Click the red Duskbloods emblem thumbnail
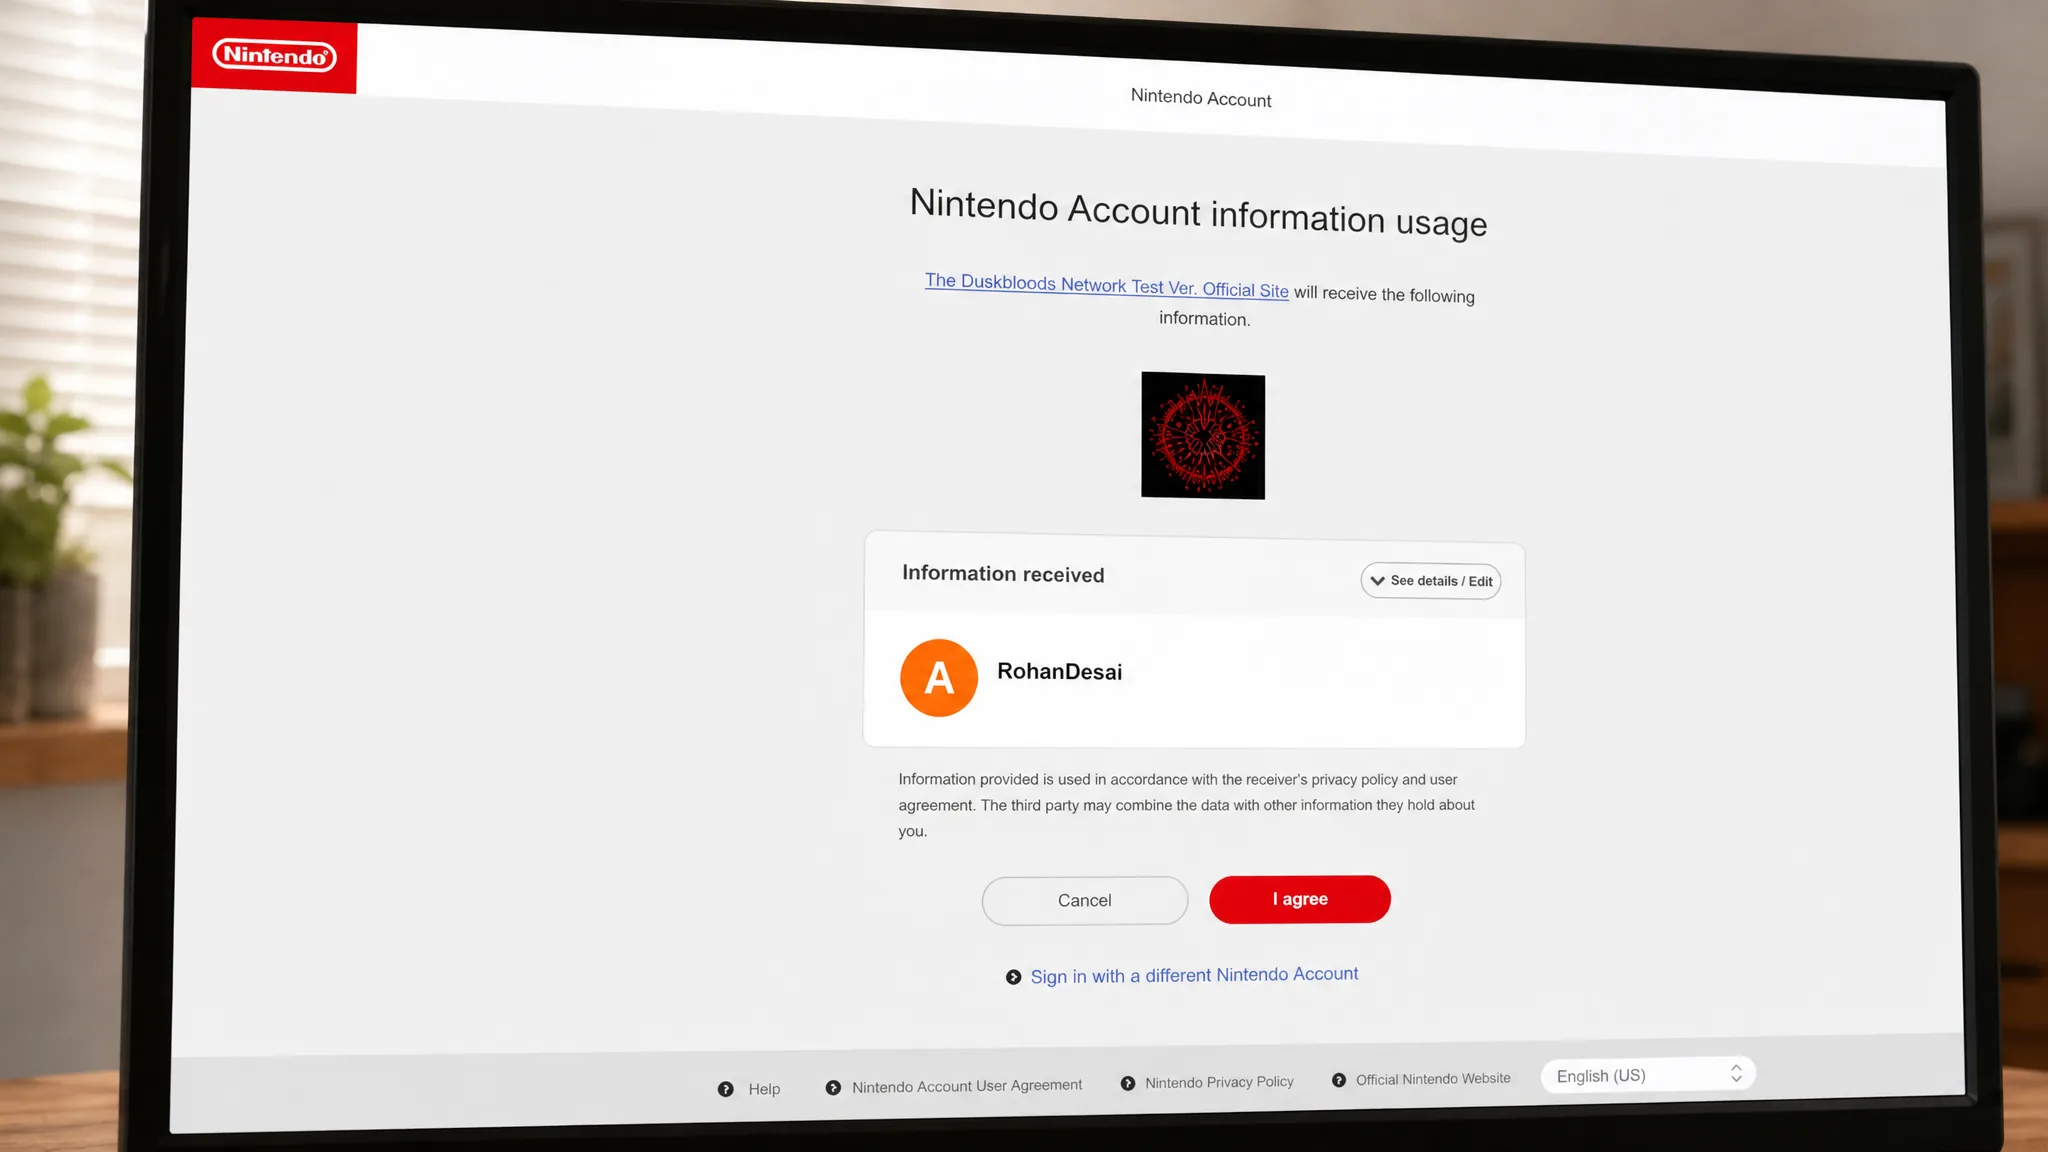 click(1203, 435)
